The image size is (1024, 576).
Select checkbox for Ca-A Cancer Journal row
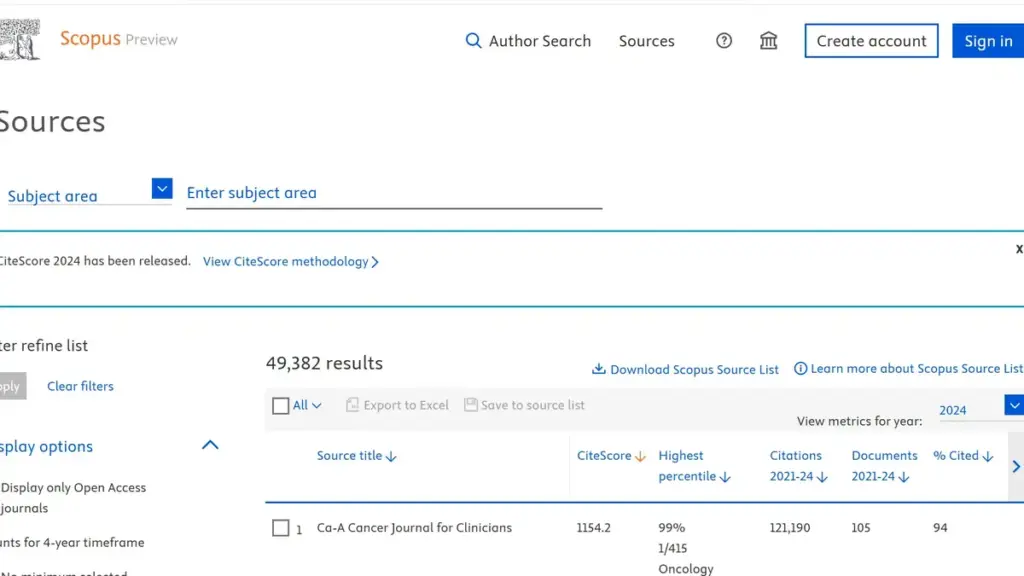click(x=281, y=528)
